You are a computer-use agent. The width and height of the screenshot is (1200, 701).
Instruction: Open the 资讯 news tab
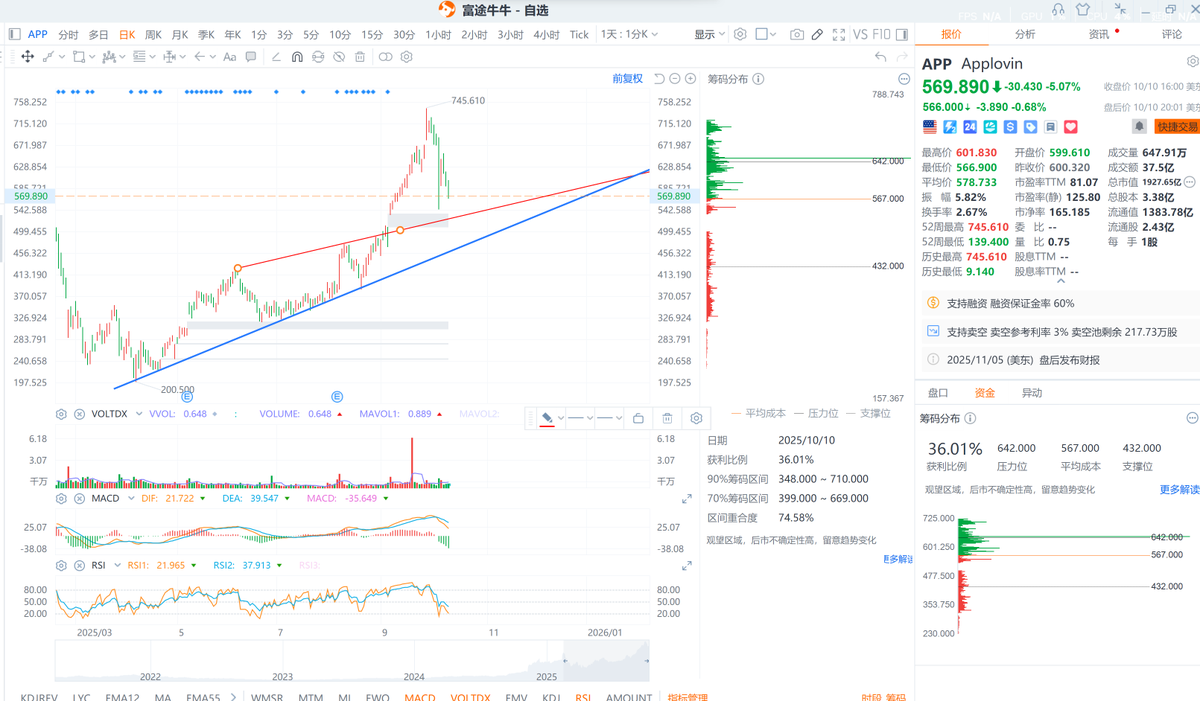pyautogui.click(x=1099, y=34)
